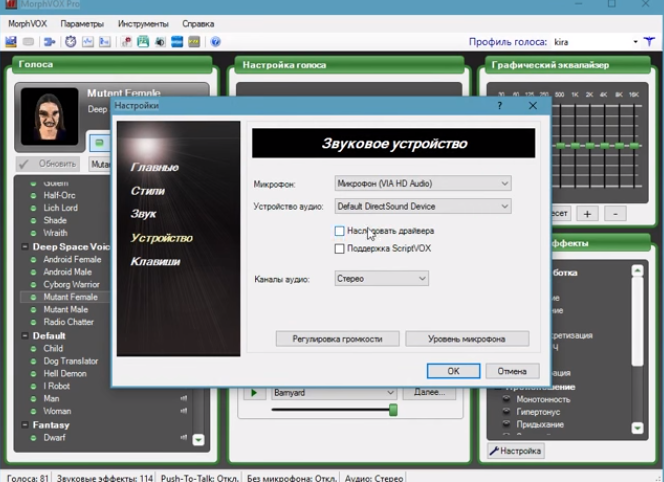
Task: Click the grey icon with yellow text
Action: pyautogui.click(x=194, y=42)
